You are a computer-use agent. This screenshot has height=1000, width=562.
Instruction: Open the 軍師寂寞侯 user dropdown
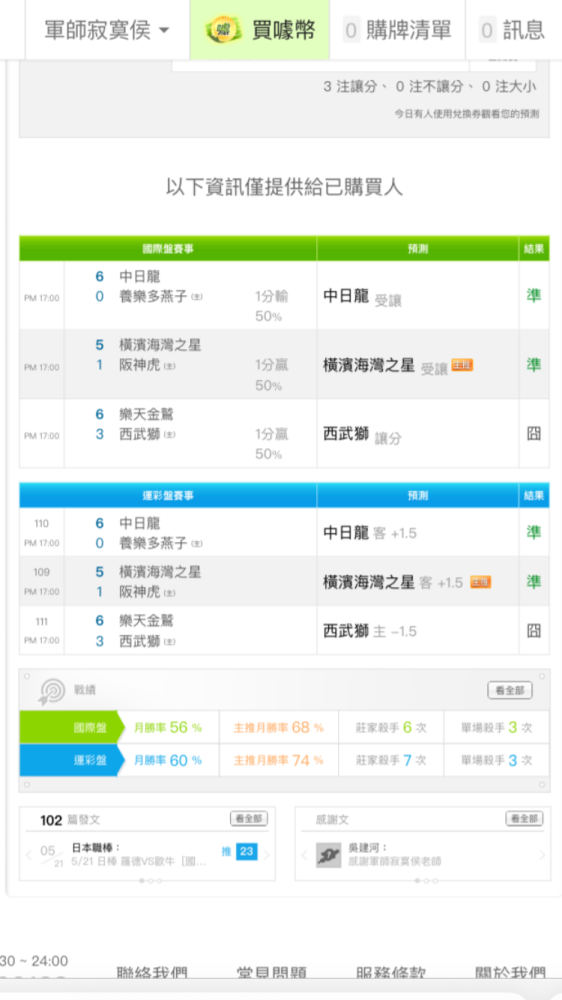pos(107,30)
